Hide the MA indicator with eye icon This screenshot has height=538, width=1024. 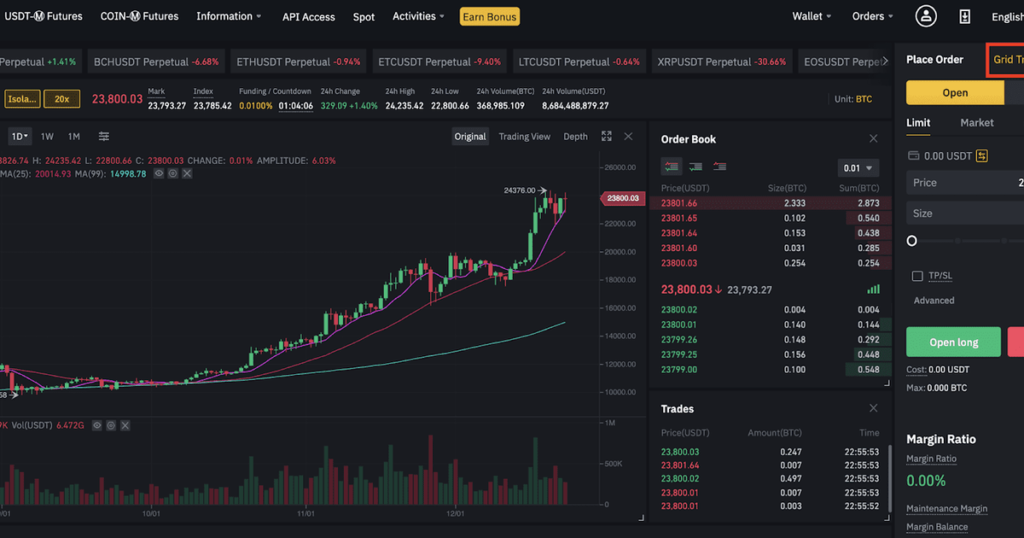159,174
